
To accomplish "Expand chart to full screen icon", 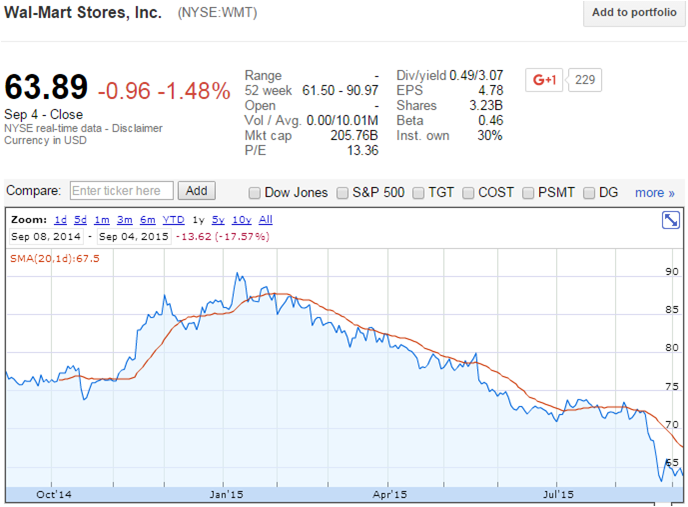I will pyautogui.click(x=671, y=220).
